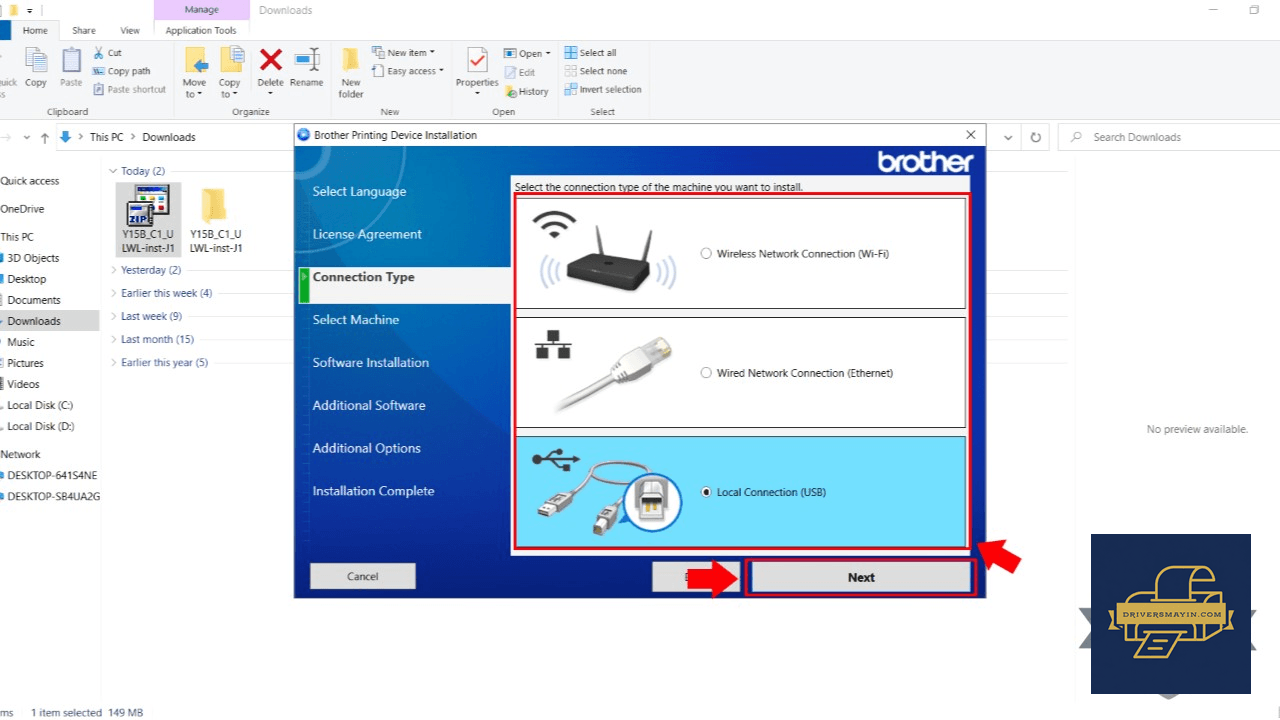Open the Easy access dropdown
1280x720 pixels.
(x=408, y=71)
